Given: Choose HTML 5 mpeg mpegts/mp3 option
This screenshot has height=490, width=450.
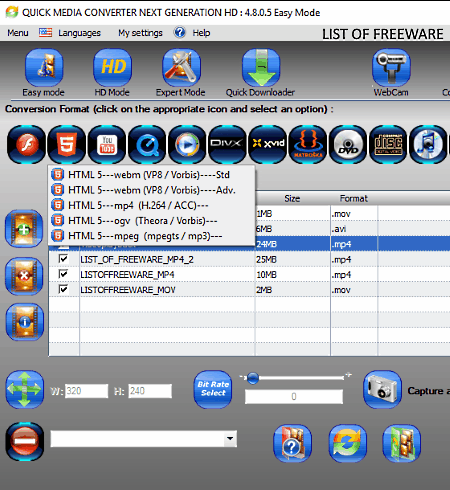Looking at the screenshot, I should [x=152, y=236].
